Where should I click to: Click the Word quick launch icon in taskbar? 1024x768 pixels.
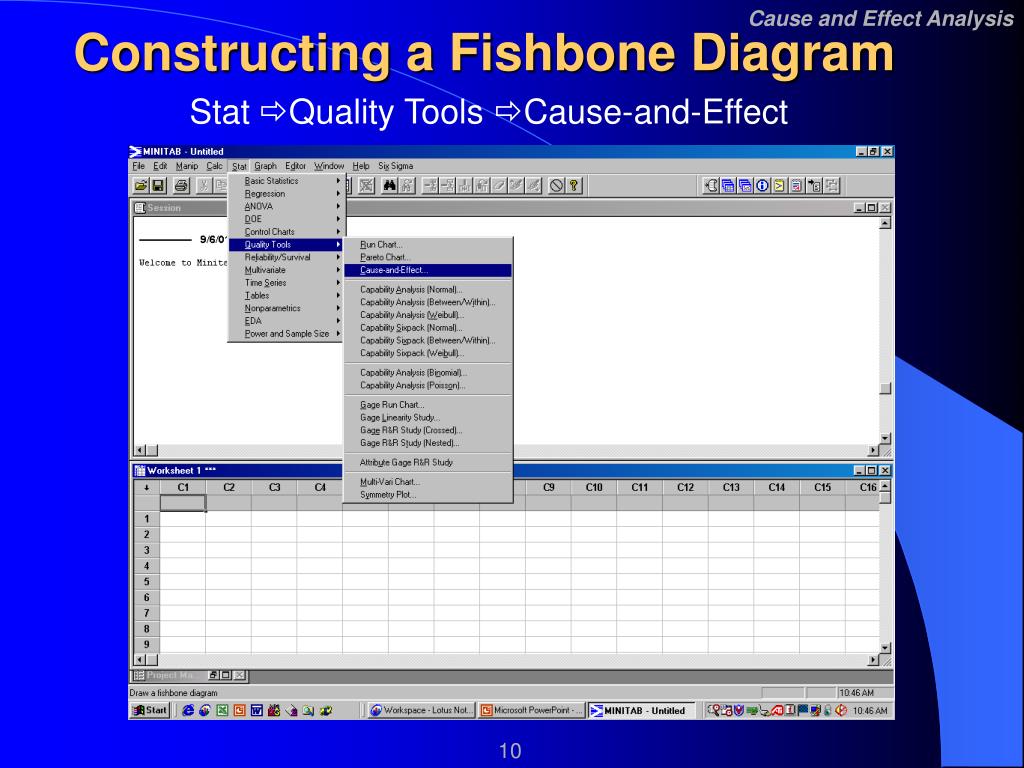[x=257, y=711]
